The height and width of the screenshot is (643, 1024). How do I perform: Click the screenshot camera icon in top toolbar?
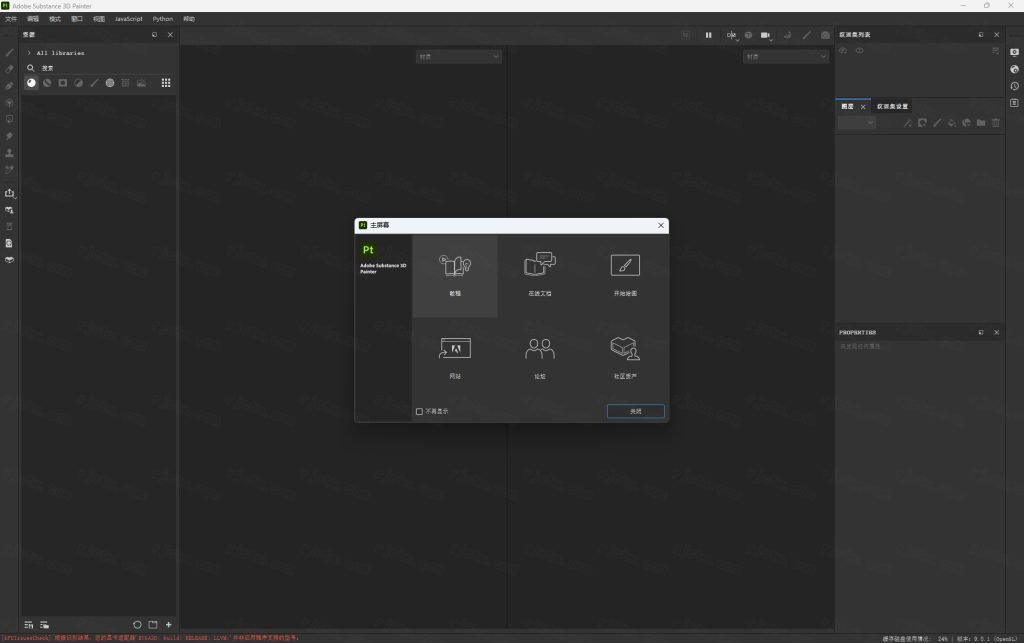[x=825, y=35]
